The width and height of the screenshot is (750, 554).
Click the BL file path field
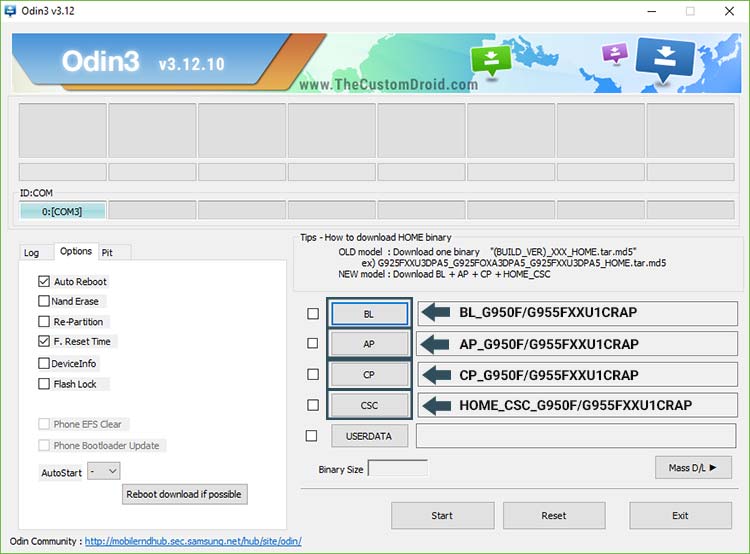pos(577,313)
